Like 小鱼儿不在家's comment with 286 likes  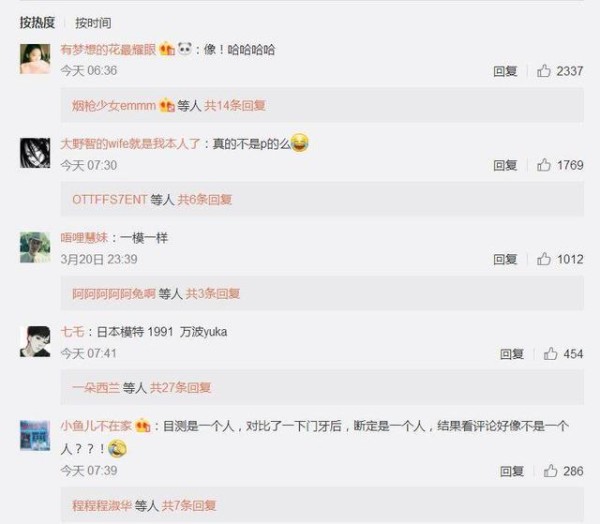pos(550,471)
